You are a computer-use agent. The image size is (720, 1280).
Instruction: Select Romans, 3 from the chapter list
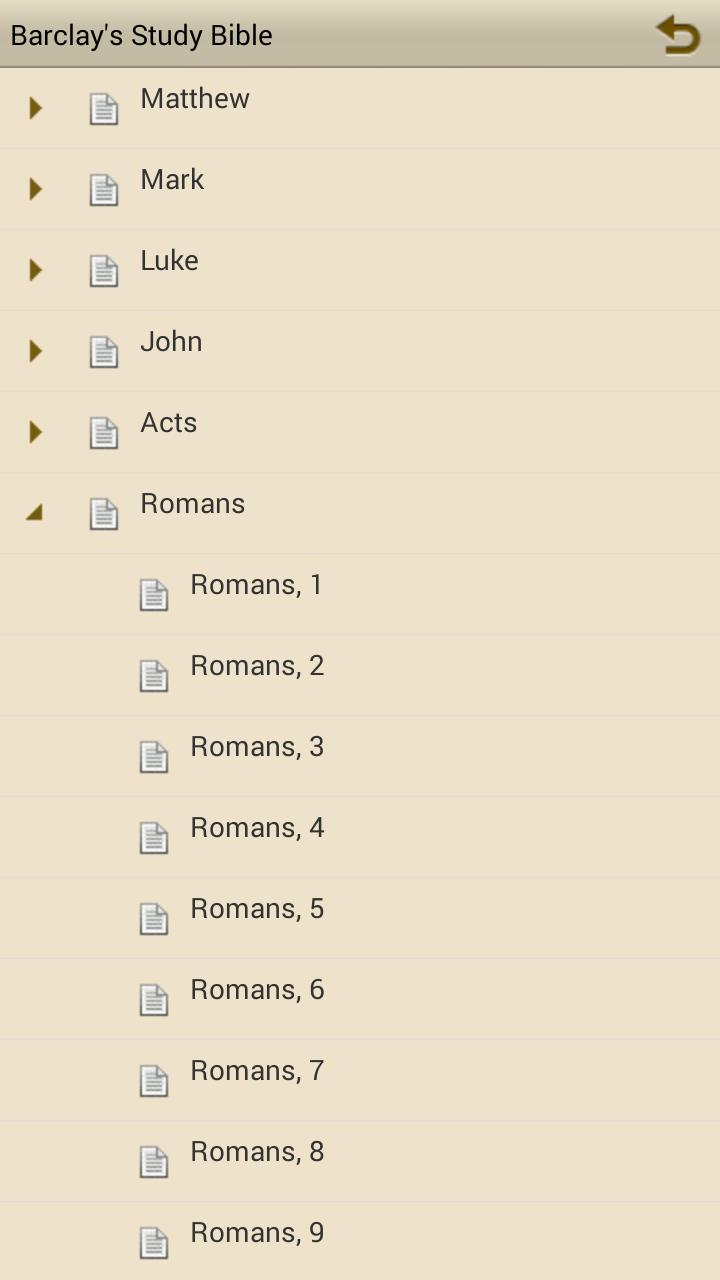tap(257, 746)
